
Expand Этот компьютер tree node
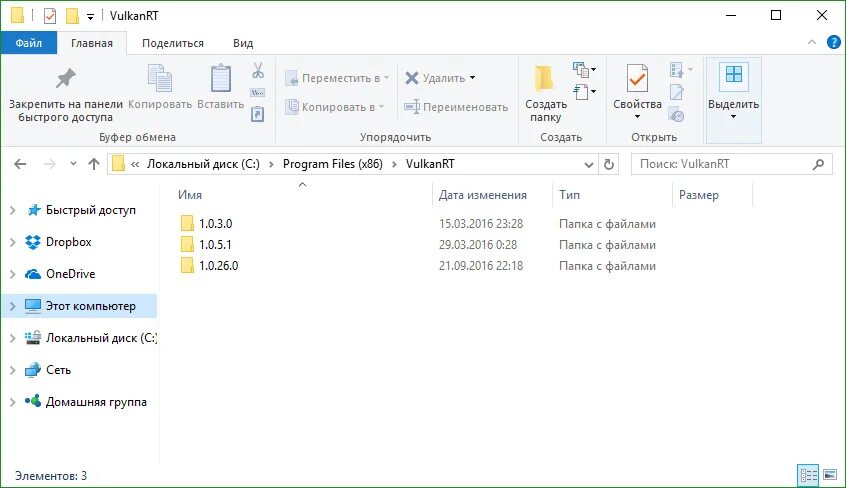(x=13, y=307)
